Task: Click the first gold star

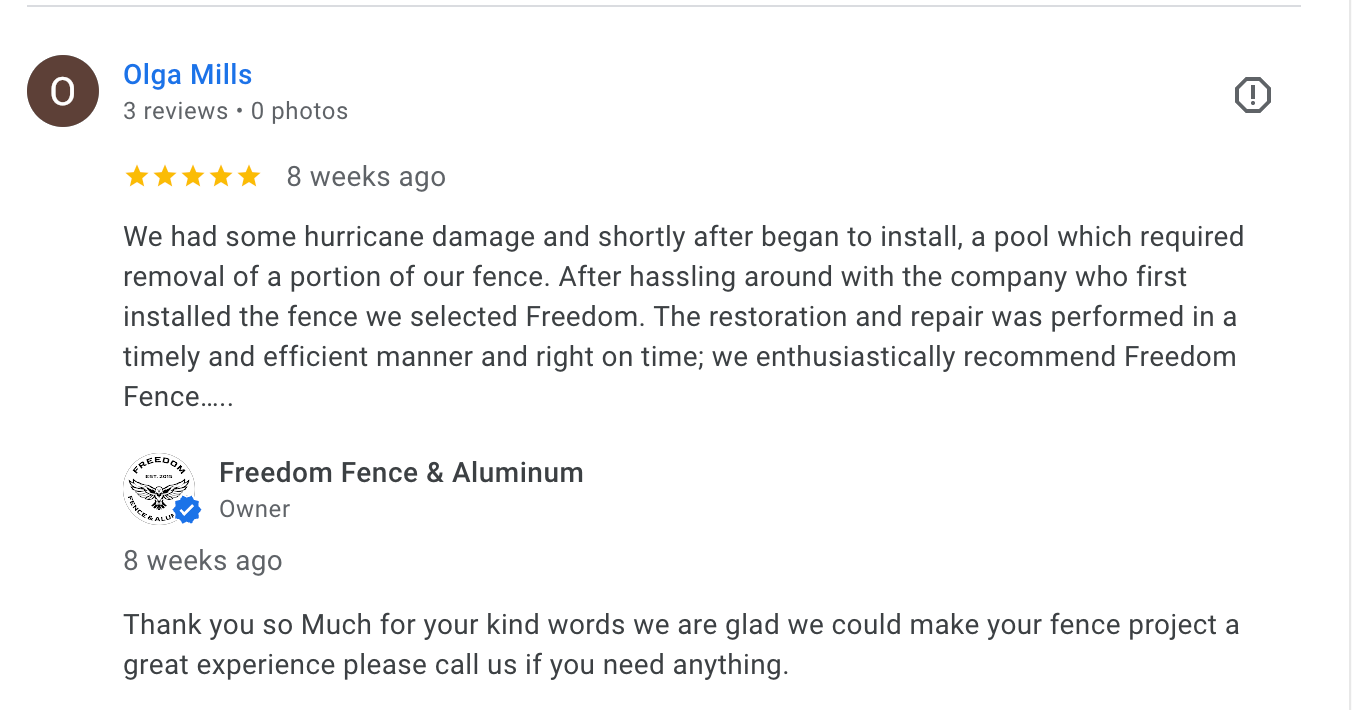Action: (x=136, y=177)
